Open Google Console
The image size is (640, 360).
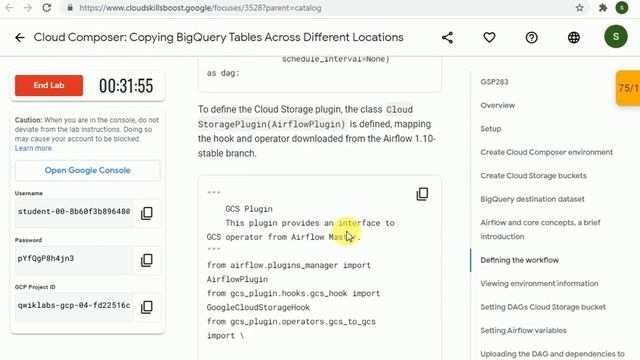88,170
